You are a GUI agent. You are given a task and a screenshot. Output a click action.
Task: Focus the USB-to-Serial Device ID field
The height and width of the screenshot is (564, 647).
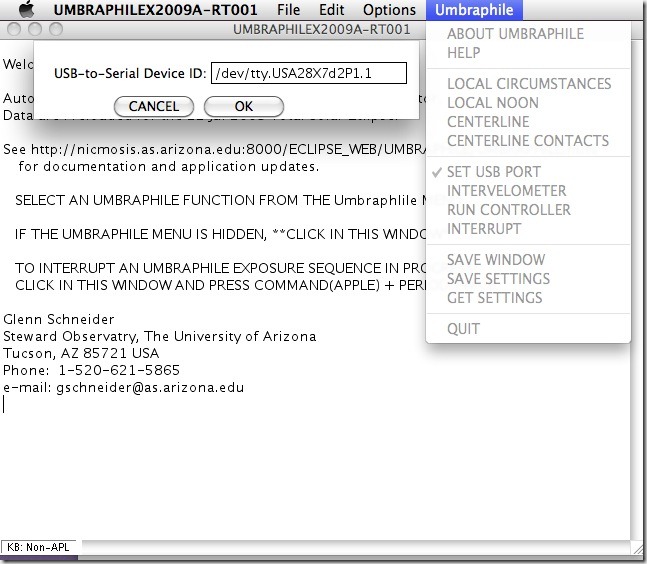(309, 73)
